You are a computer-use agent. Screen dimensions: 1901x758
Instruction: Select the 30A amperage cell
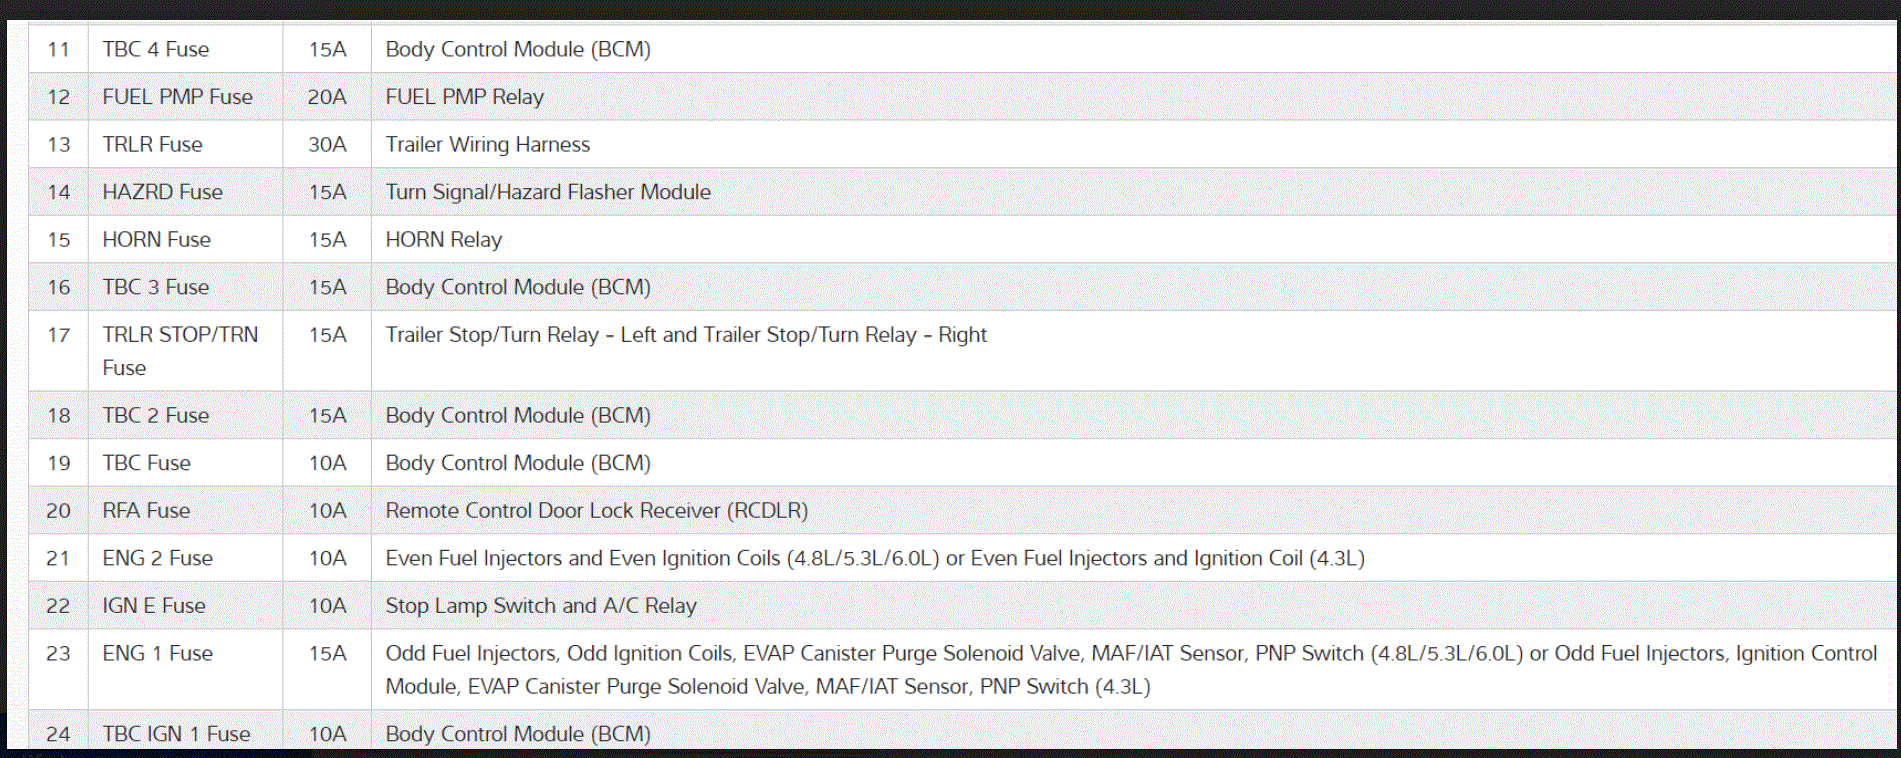point(327,144)
